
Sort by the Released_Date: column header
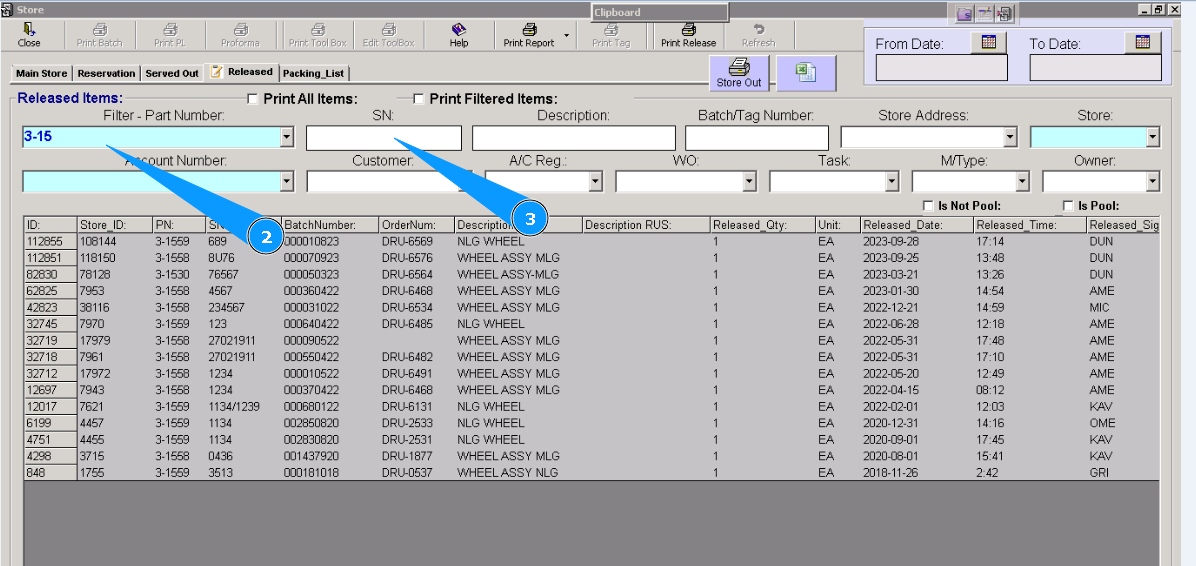(917, 225)
